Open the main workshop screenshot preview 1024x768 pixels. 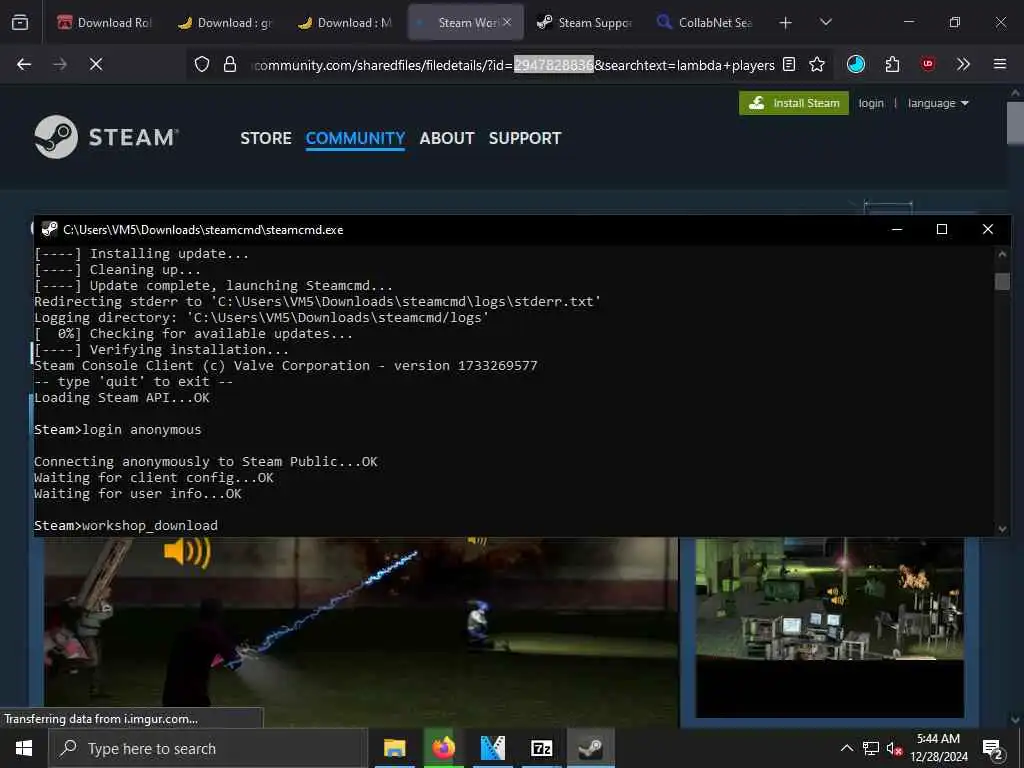[361, 632]
